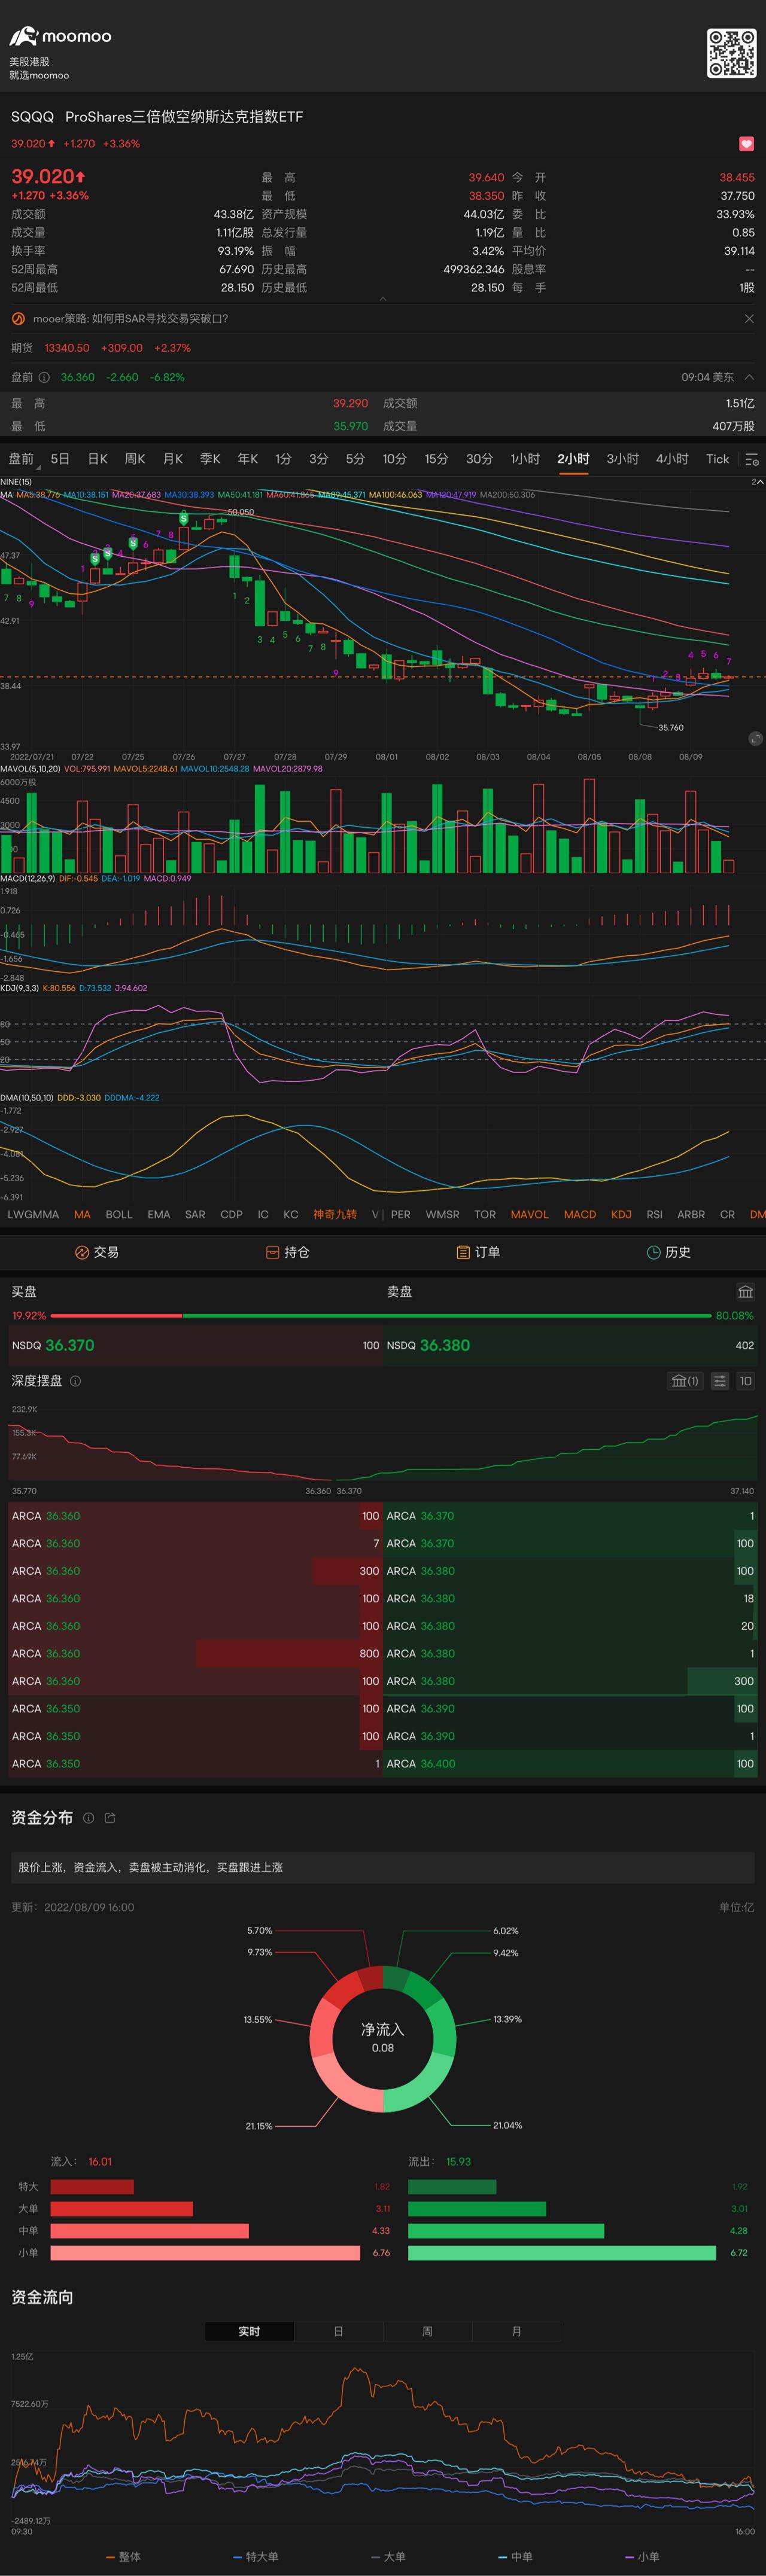766x2576 pixels.
Task: Collapse the quote details chevron under stats
Action: coord(383,298)
